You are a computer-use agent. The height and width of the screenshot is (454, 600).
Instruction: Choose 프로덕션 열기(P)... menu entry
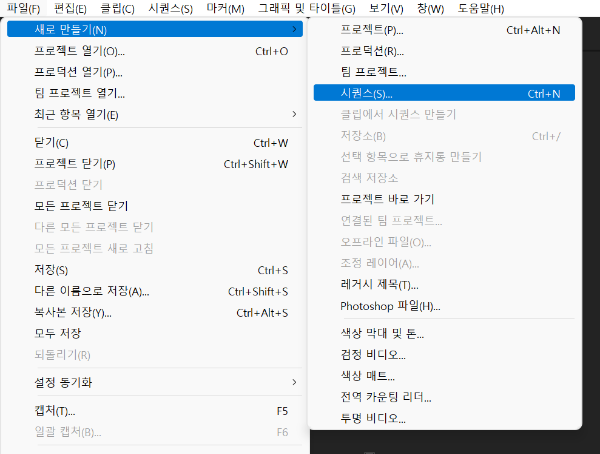[x=155, y=72]
